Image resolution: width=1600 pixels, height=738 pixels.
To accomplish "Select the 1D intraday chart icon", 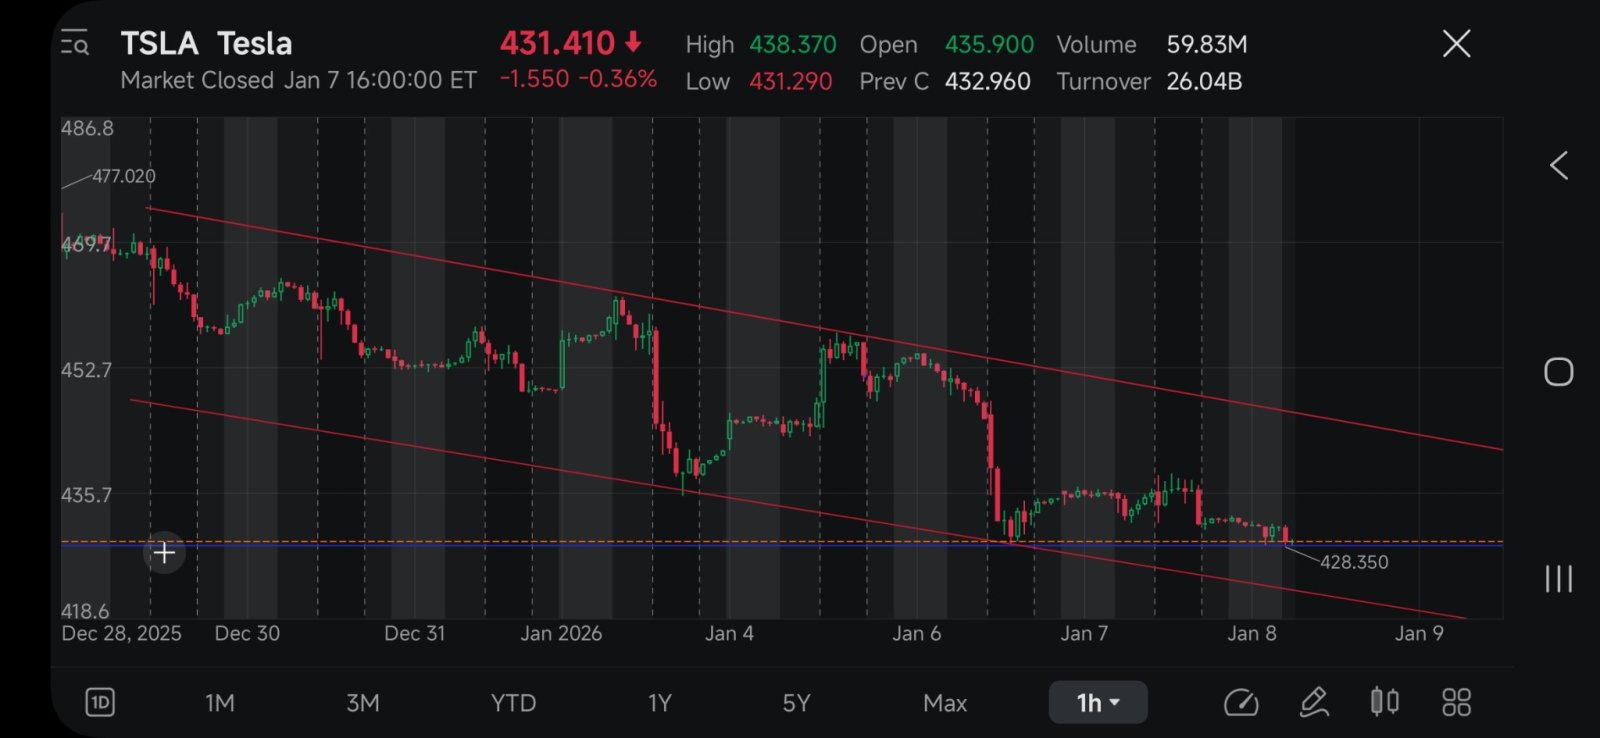I will click(100, 703).
